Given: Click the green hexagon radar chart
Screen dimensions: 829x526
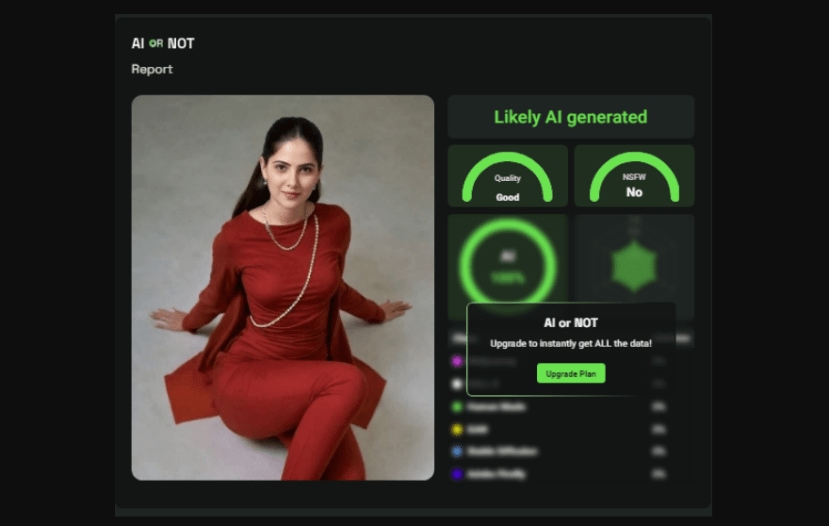Looking at the screenshot, I should pyautogui.click(x=634, y=267).
